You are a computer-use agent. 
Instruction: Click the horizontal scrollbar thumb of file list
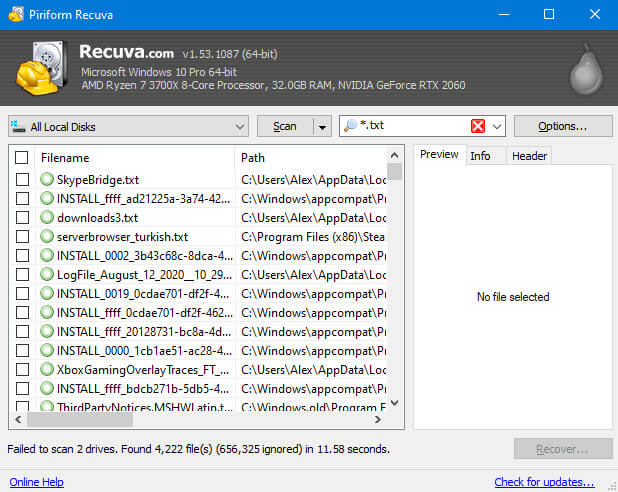[80, 419]
